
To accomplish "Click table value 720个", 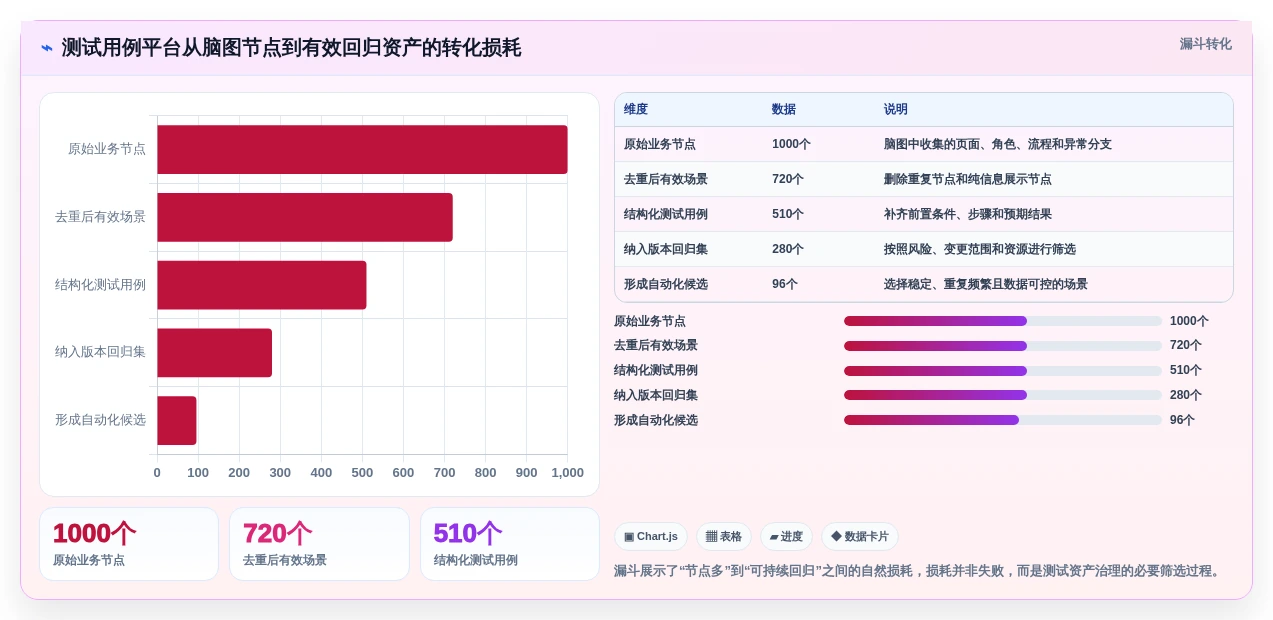I will coord(788,179).
